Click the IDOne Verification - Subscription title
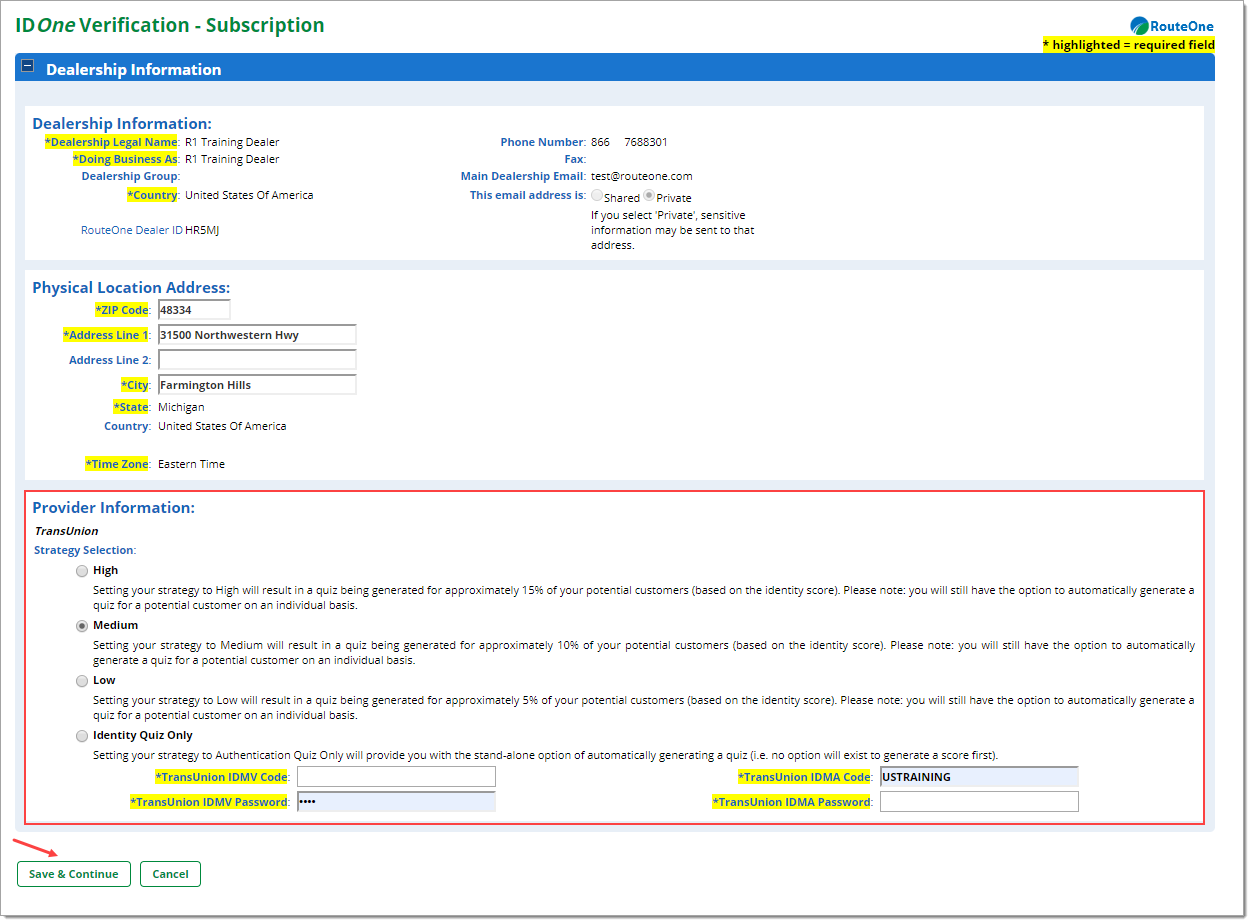 pyautogui.click(x=170, y=25)
